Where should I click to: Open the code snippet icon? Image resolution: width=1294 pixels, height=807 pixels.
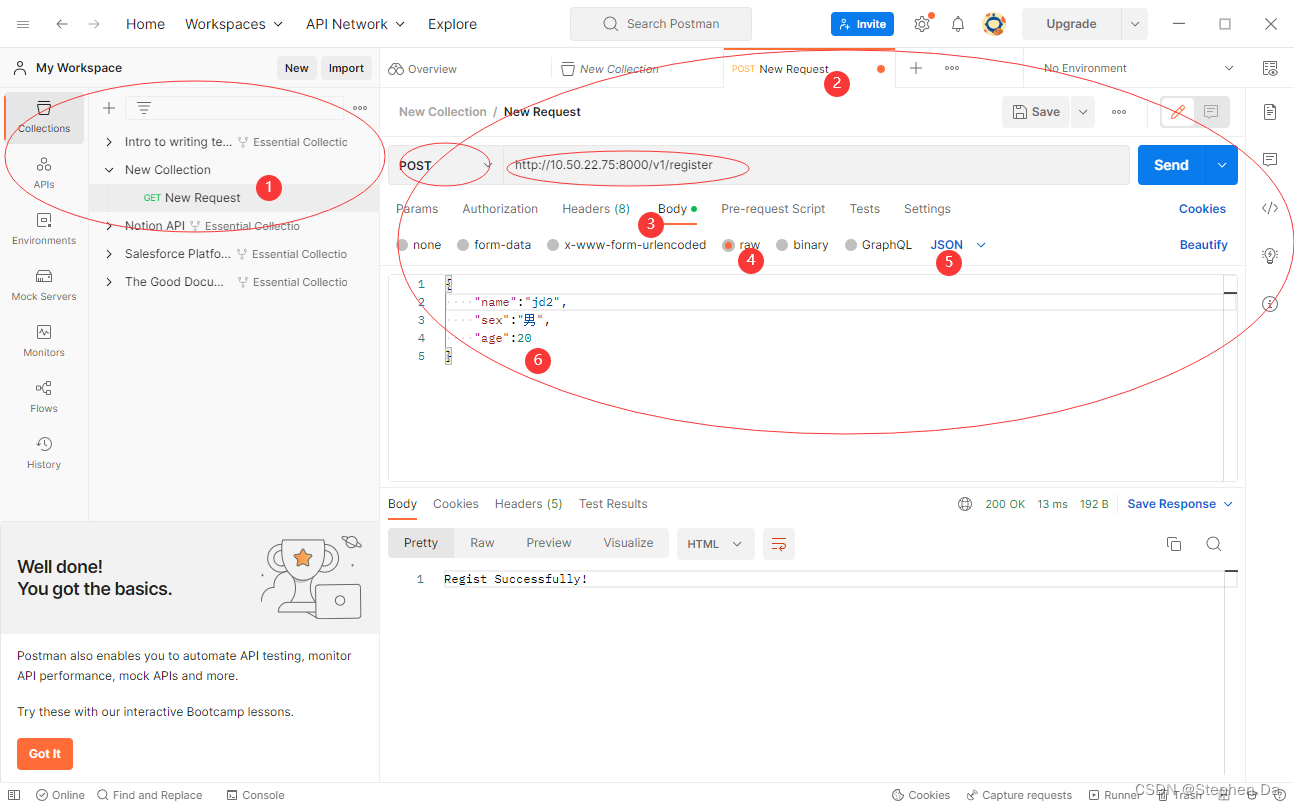(1270, 208)
